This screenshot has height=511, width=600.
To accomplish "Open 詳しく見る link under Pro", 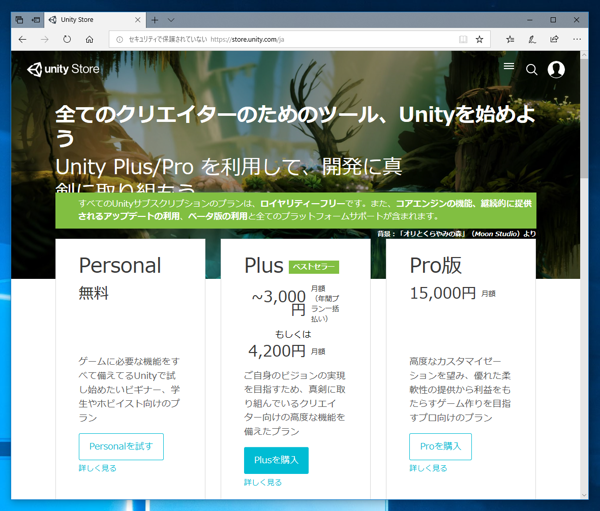I will (x=428, y=468).
